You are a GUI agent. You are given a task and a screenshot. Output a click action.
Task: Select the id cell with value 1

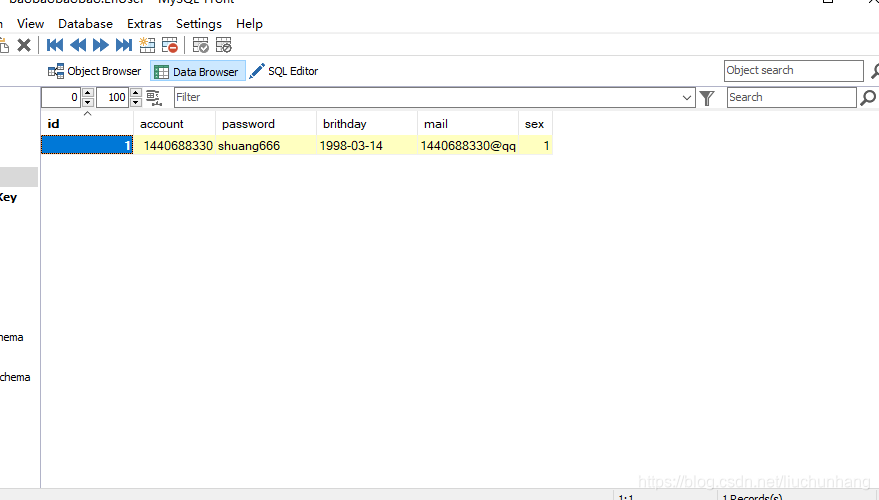(87, 145)
